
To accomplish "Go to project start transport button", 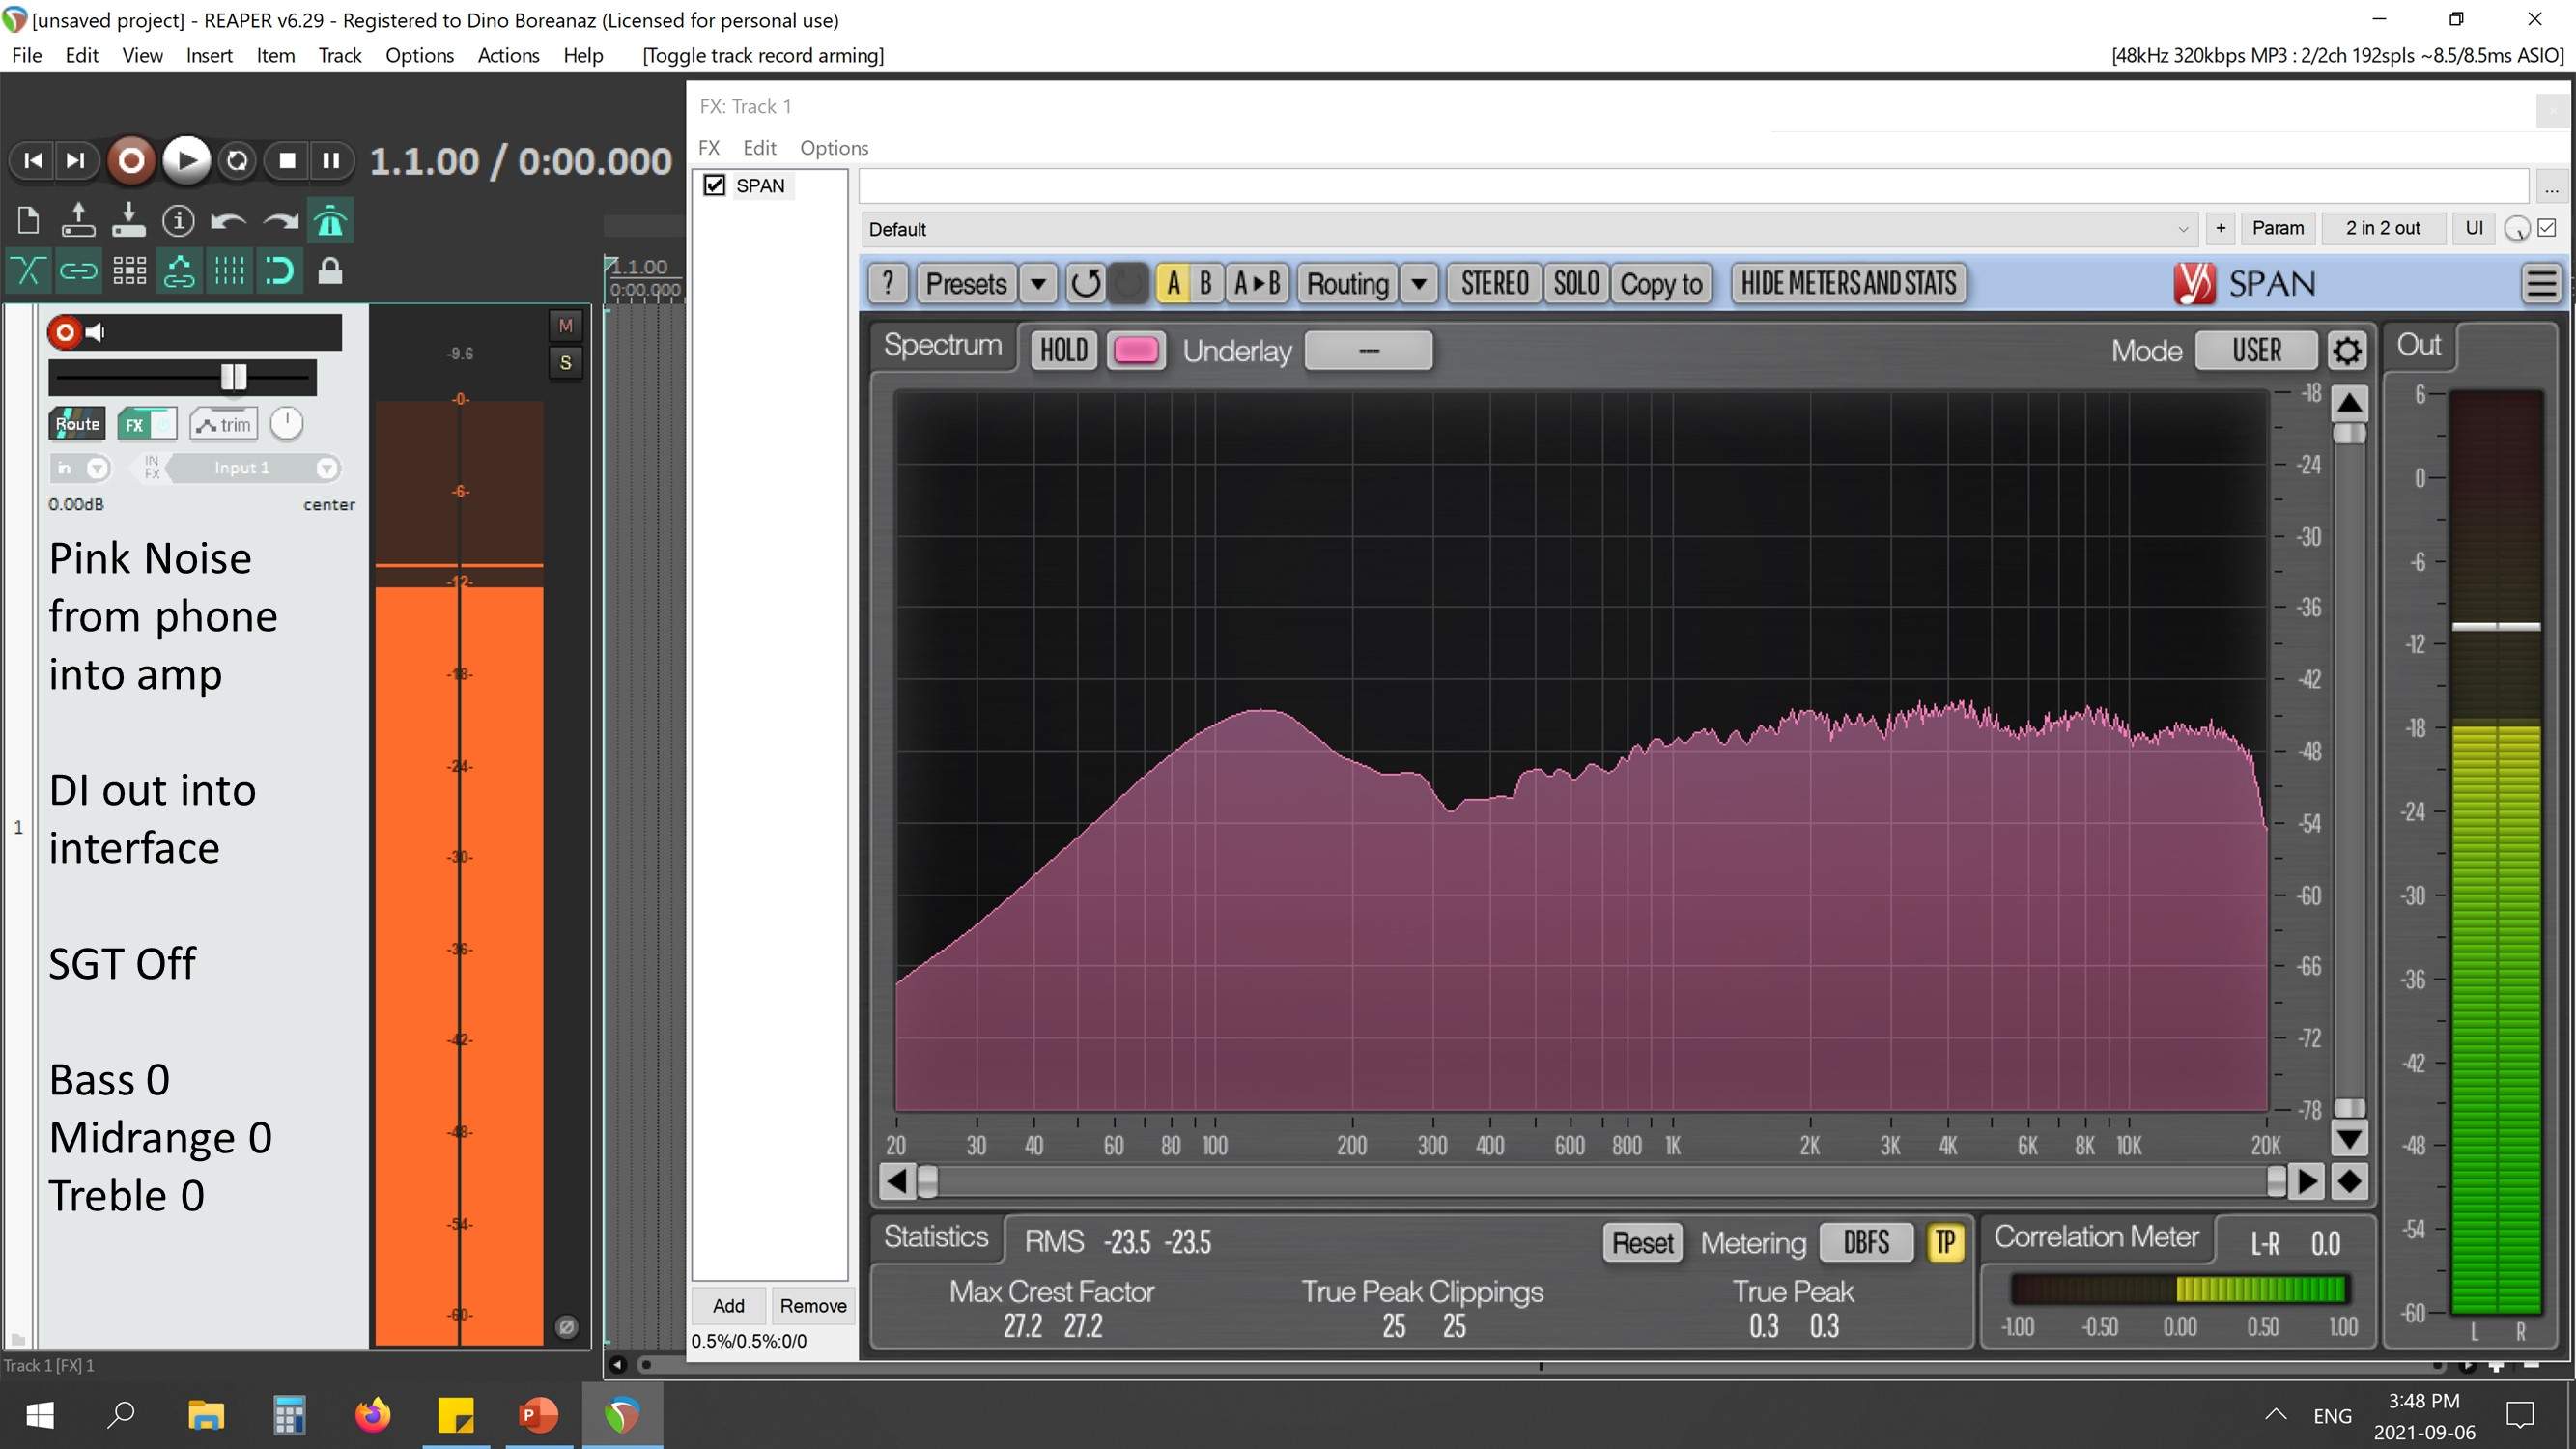I will (33, 160).
